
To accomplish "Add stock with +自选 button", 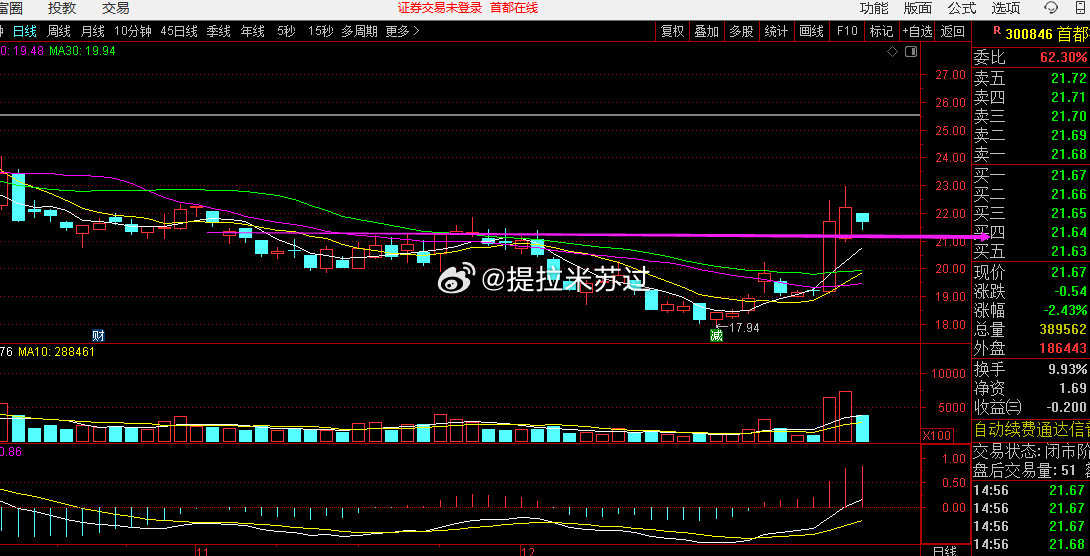I will (x=918, y=31).
